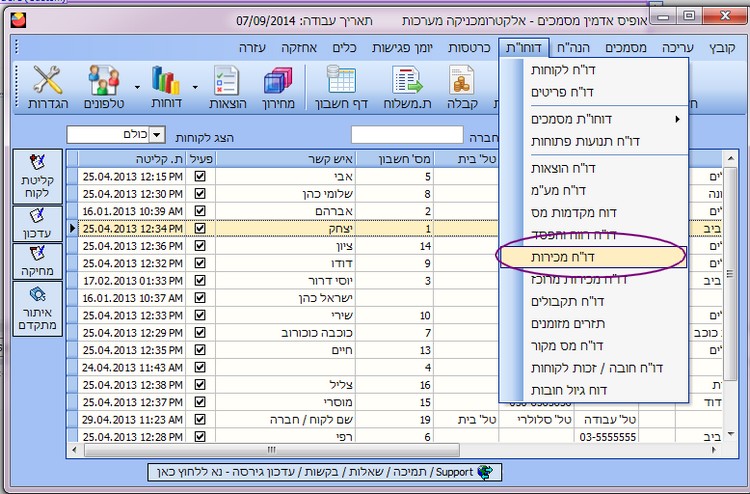Screen dimensions: 750x494
Task: Open the עזרה help menu
Action: tap(253, 48)
